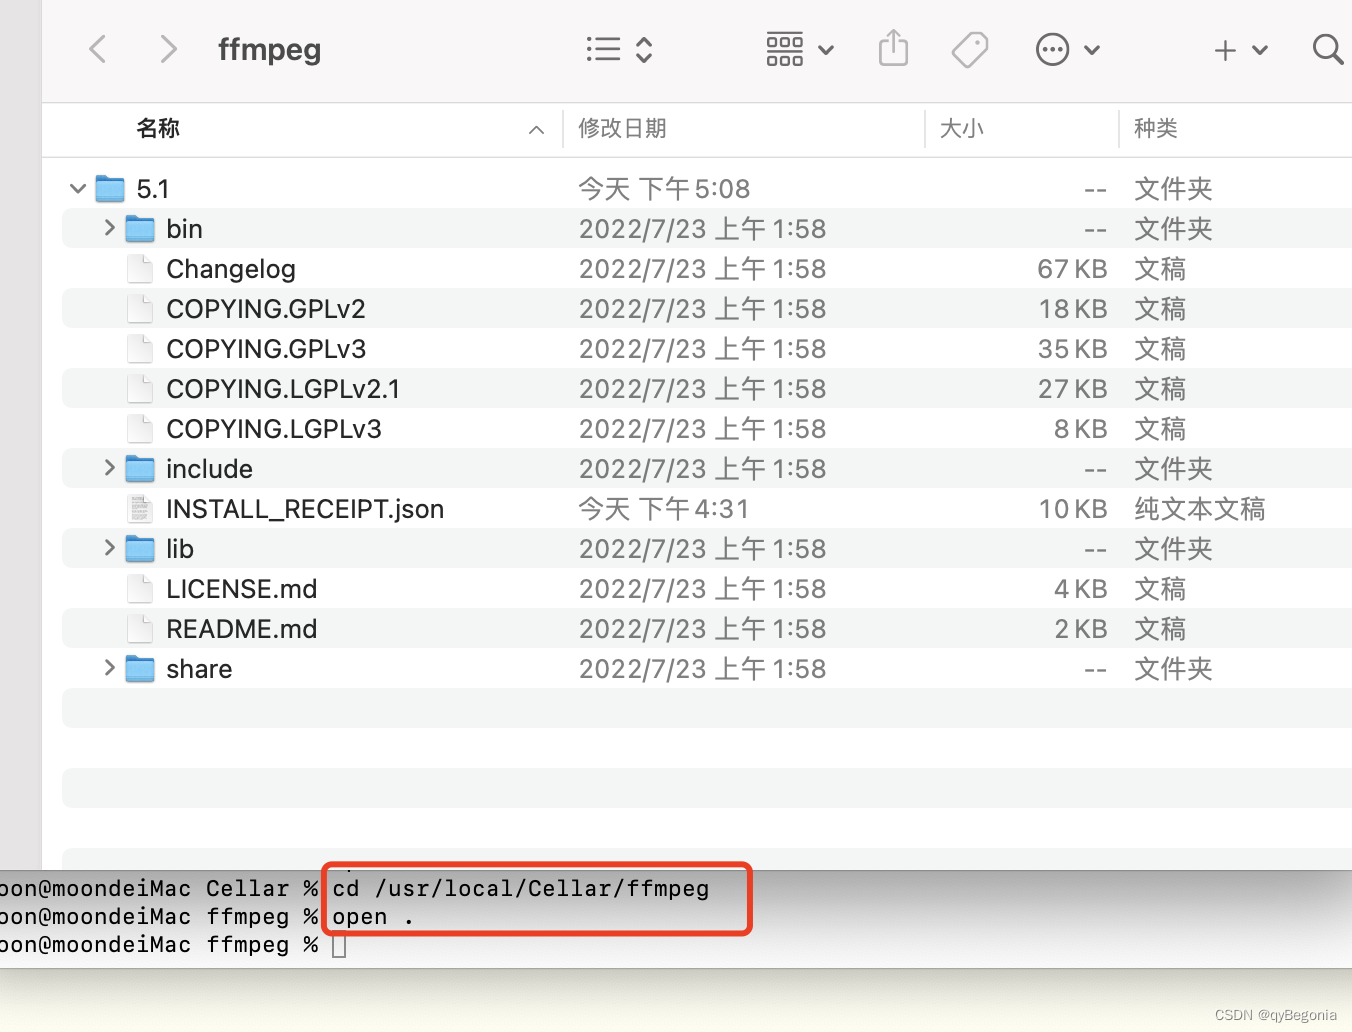The image size is (1352, 1032).
Task: Sort by the 修改日期 column header
Action: (622, 128)
